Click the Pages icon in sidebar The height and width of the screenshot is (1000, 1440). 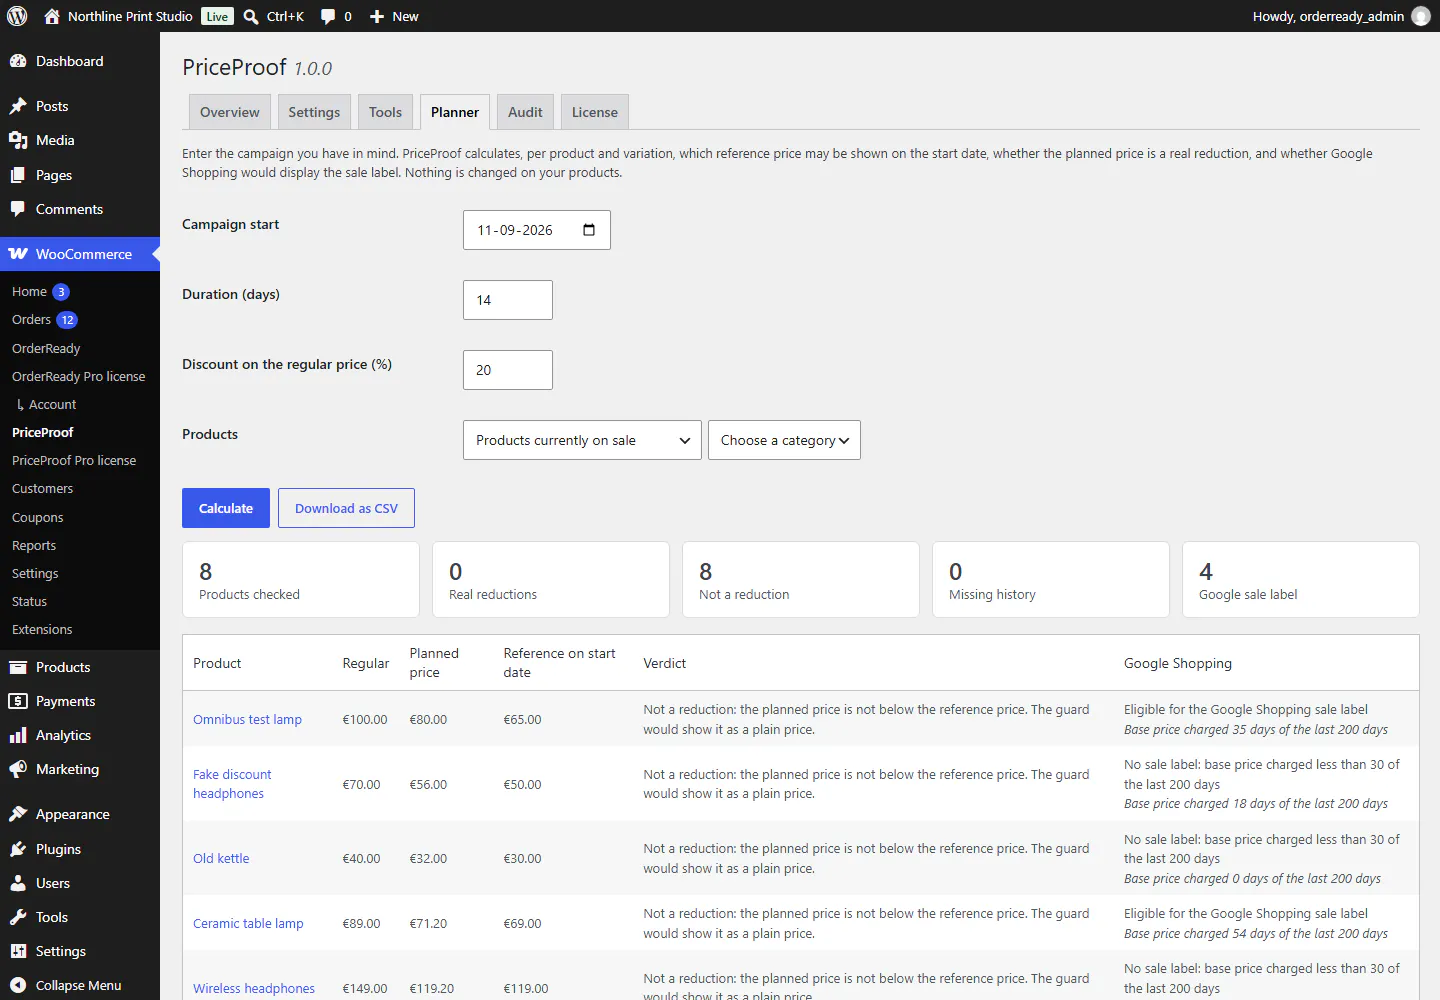18,175
